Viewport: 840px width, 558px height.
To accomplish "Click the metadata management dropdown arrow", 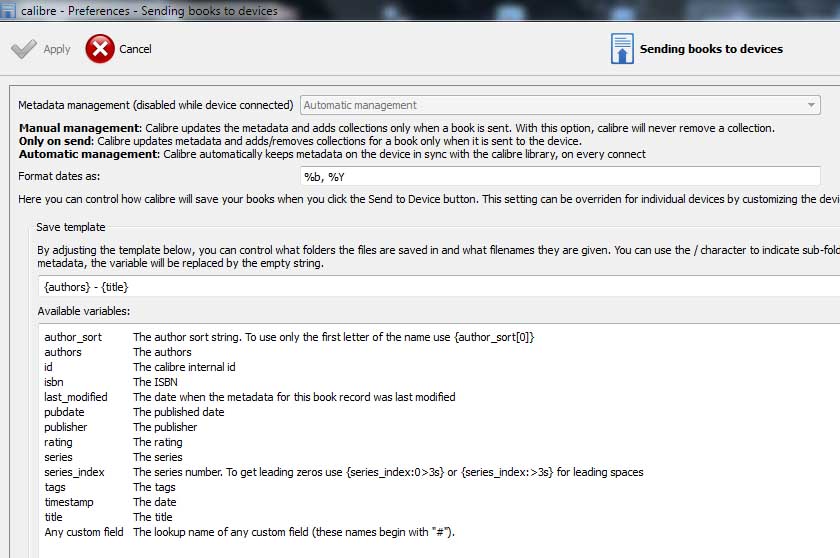I will coord(811,105).
